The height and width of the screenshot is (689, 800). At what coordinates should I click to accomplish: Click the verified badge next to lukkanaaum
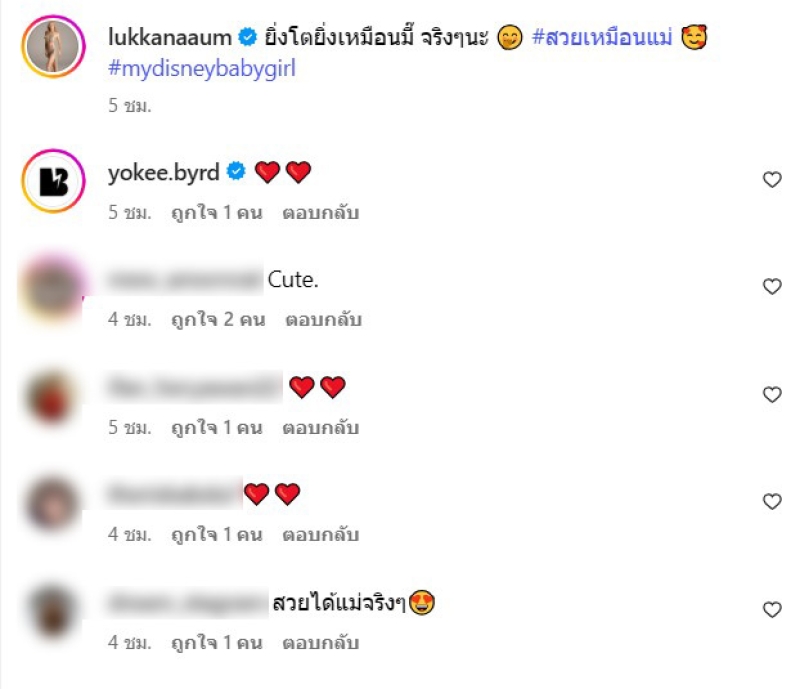248,37
